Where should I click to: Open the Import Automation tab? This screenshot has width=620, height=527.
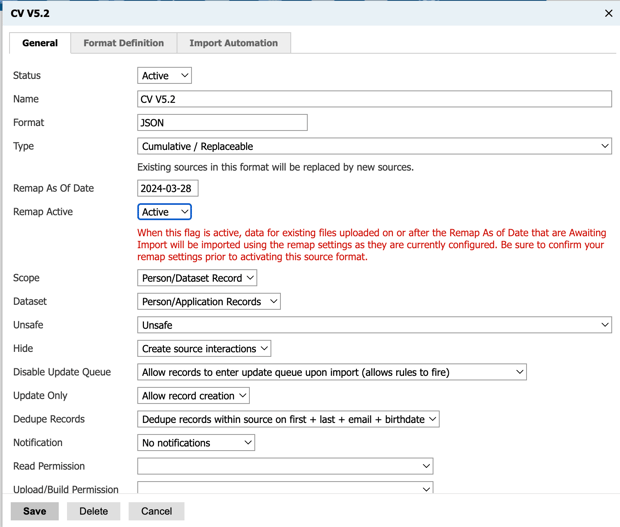click(233, 43)
